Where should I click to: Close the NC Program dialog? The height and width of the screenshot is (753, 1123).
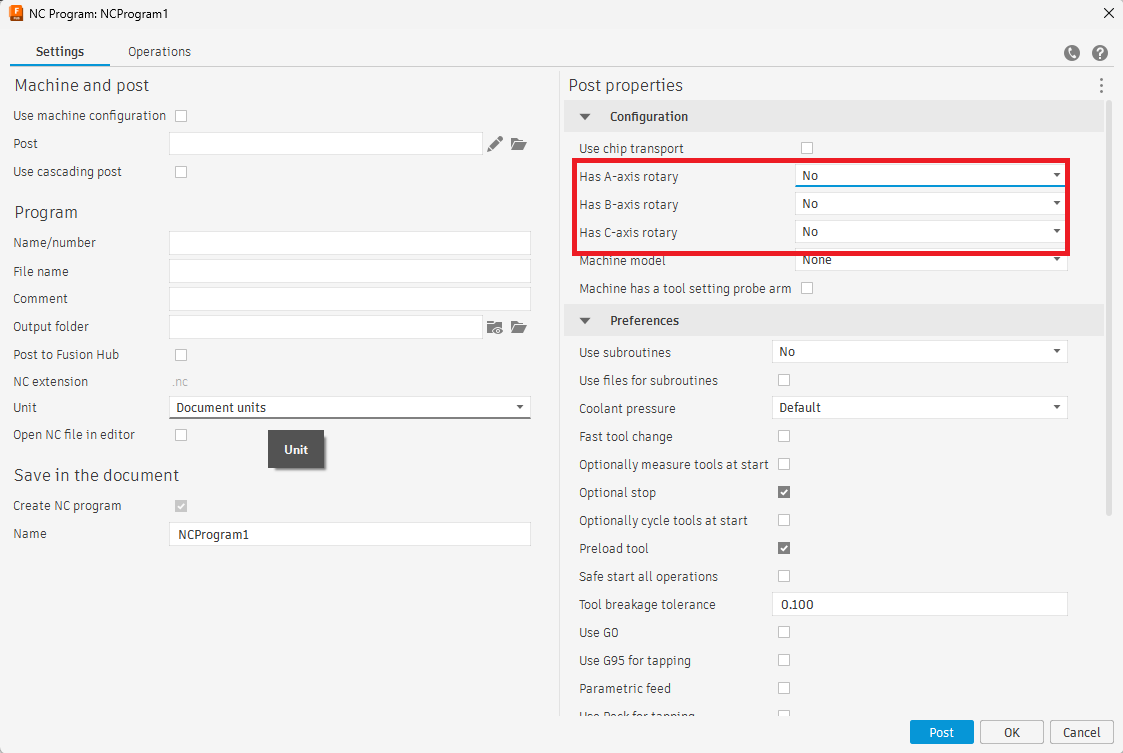pos(1108,13)
